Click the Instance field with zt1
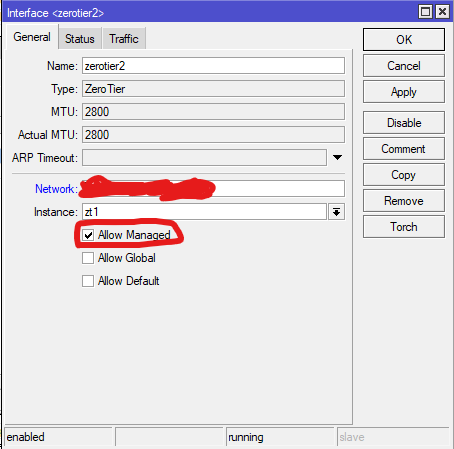The image size is (454, 449). (204, 212)
